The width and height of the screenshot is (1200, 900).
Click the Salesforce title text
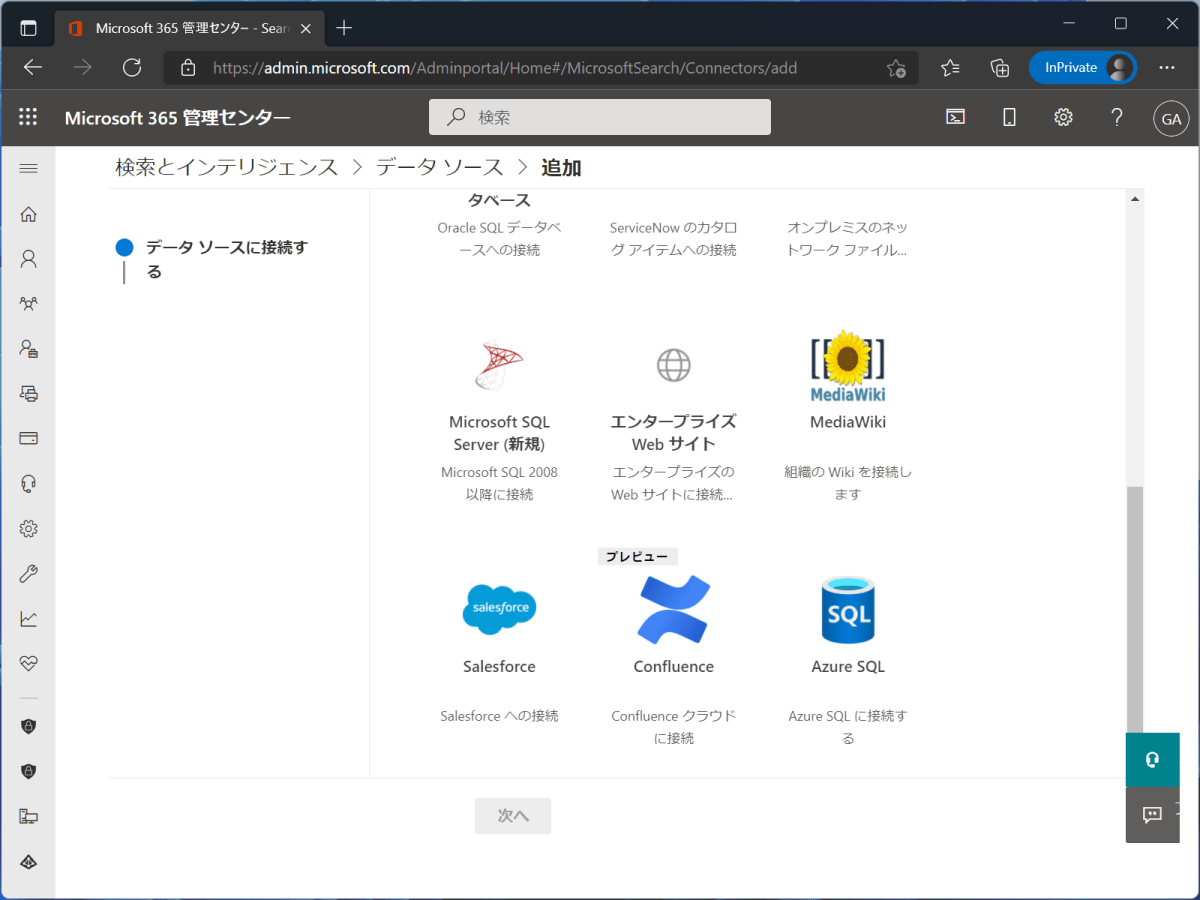tap(499, 667)
